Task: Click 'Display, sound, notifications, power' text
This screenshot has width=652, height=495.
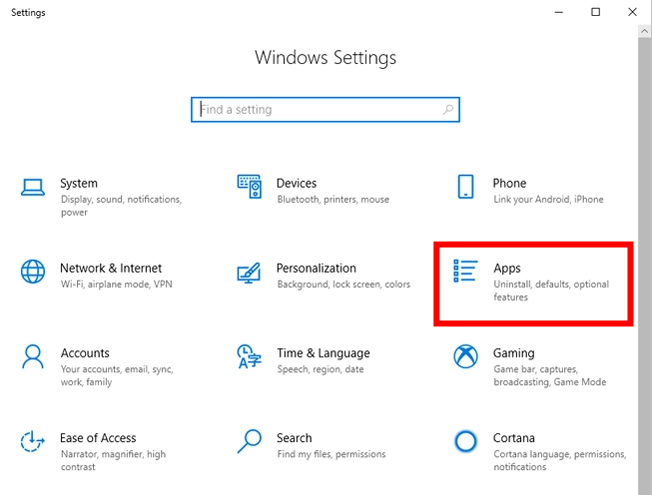Action: pos(121,206)
